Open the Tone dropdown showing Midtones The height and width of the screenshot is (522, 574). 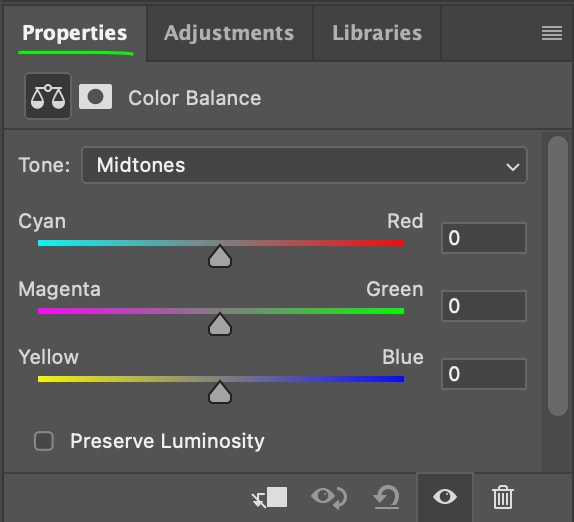pyautogui.click(x=304, y=165)
